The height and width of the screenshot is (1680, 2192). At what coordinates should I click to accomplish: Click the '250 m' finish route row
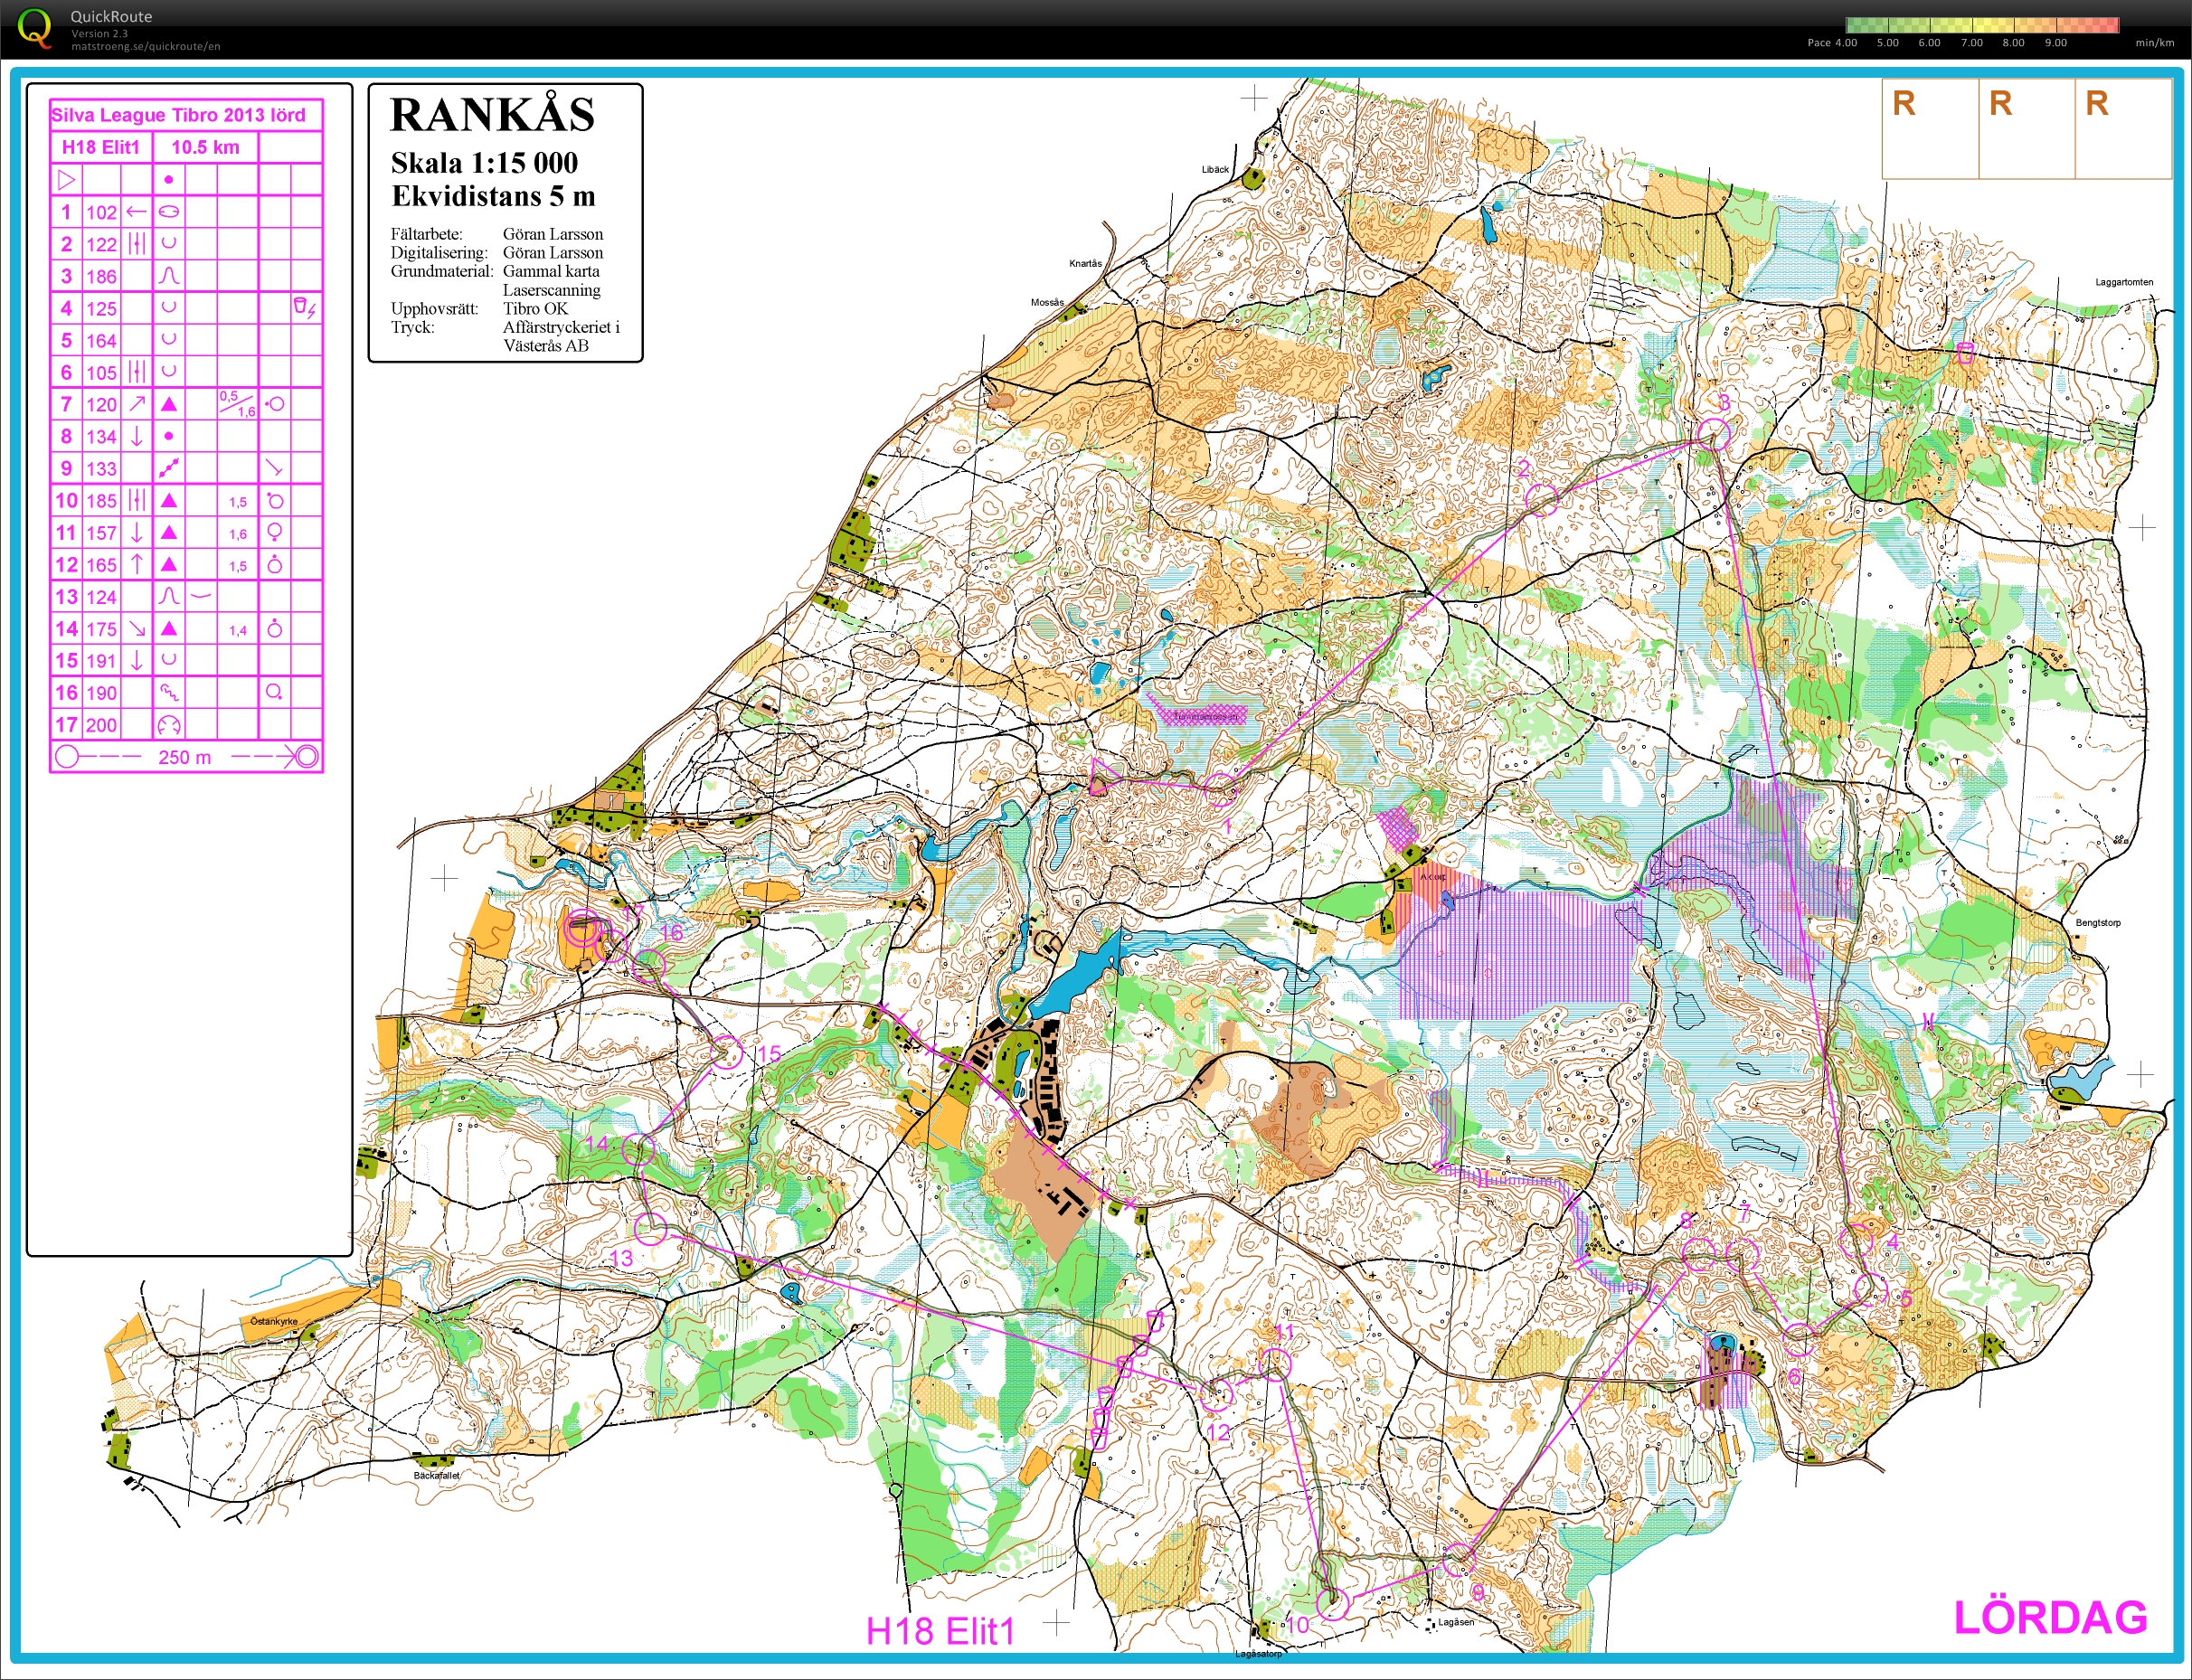click(x=186, y=757)
